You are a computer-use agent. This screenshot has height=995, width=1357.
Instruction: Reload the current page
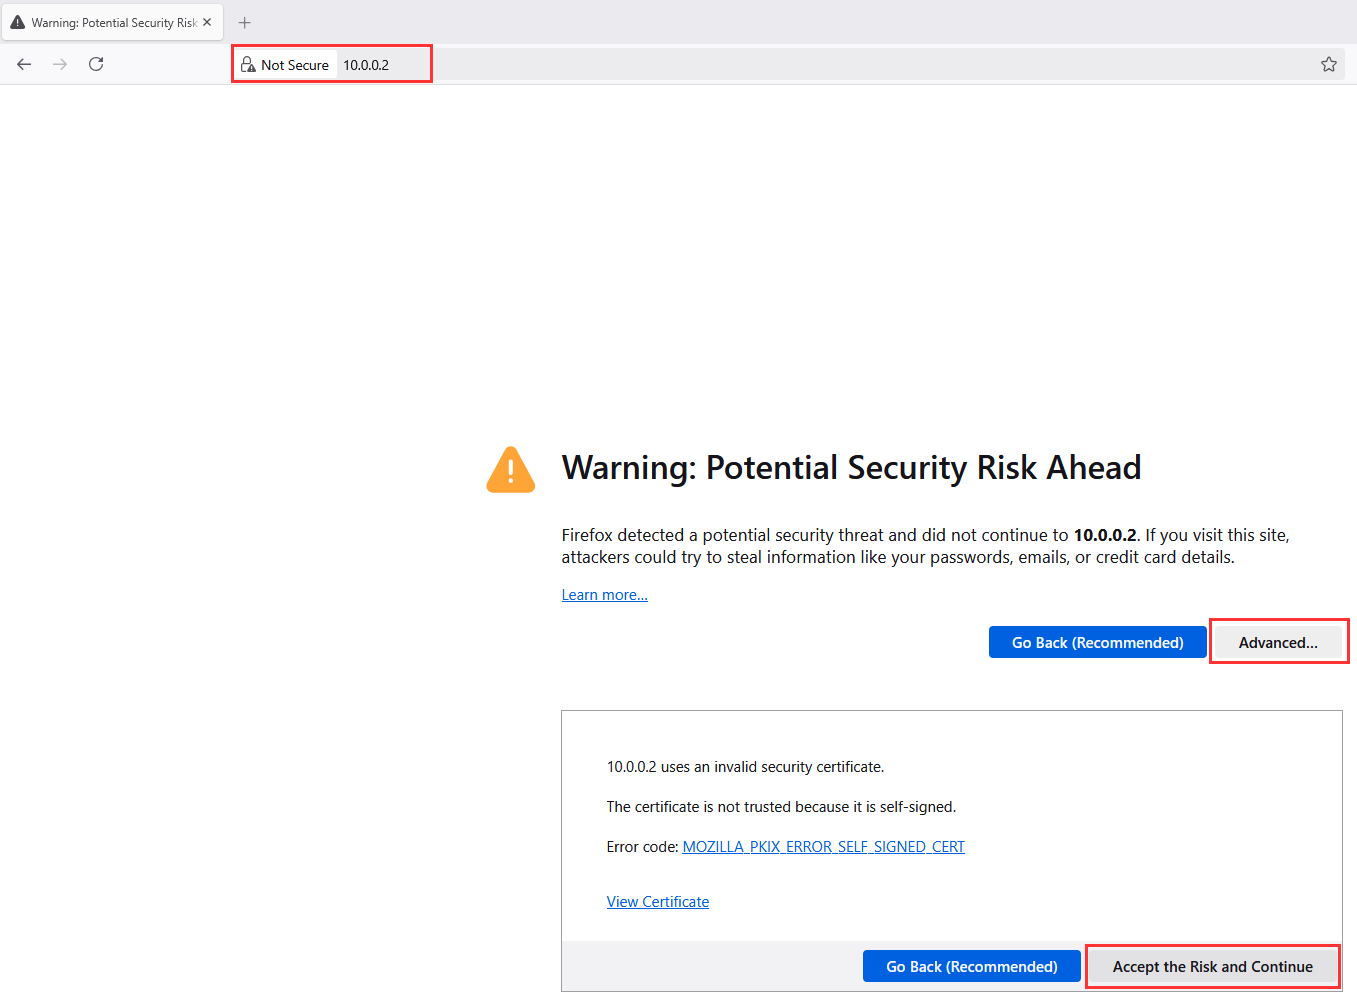tap(96, 64)
